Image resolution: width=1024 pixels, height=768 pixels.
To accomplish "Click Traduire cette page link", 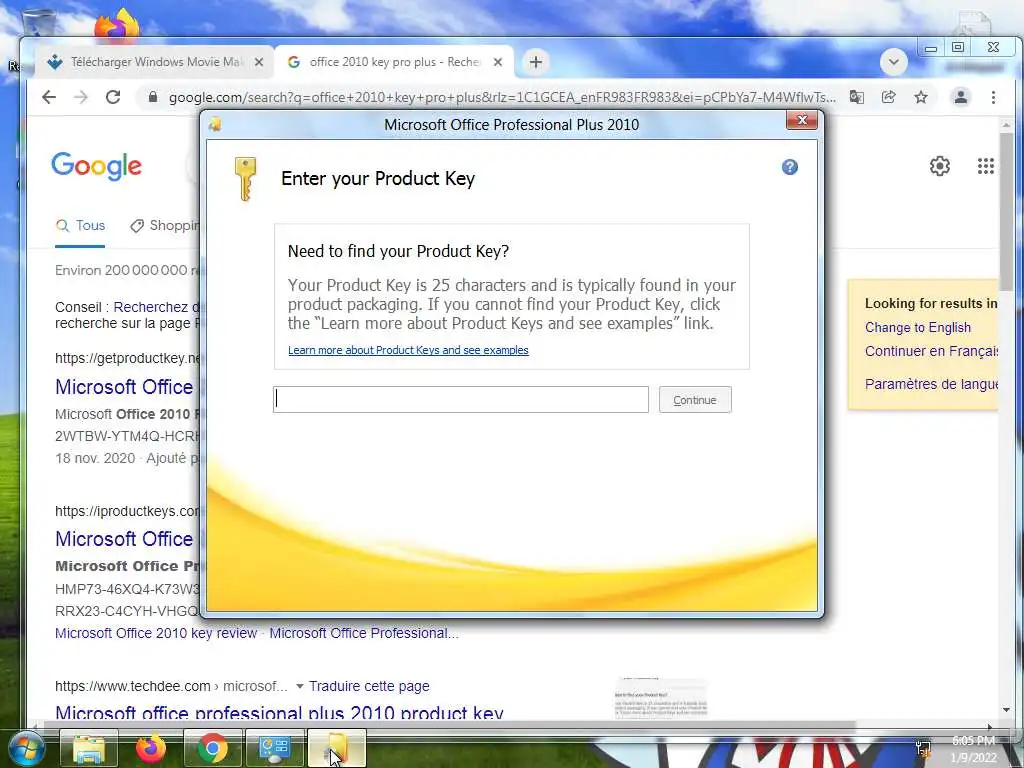I will point(369,686).
